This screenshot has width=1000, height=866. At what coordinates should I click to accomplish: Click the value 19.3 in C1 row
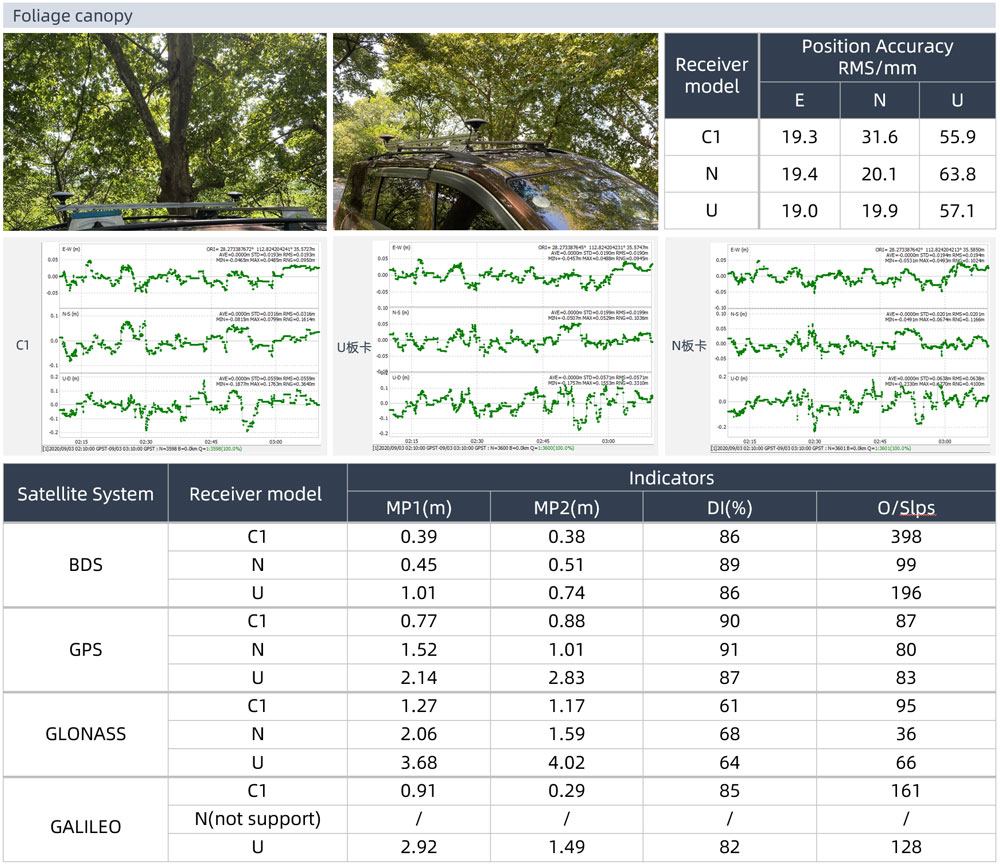tap(799, 137)
